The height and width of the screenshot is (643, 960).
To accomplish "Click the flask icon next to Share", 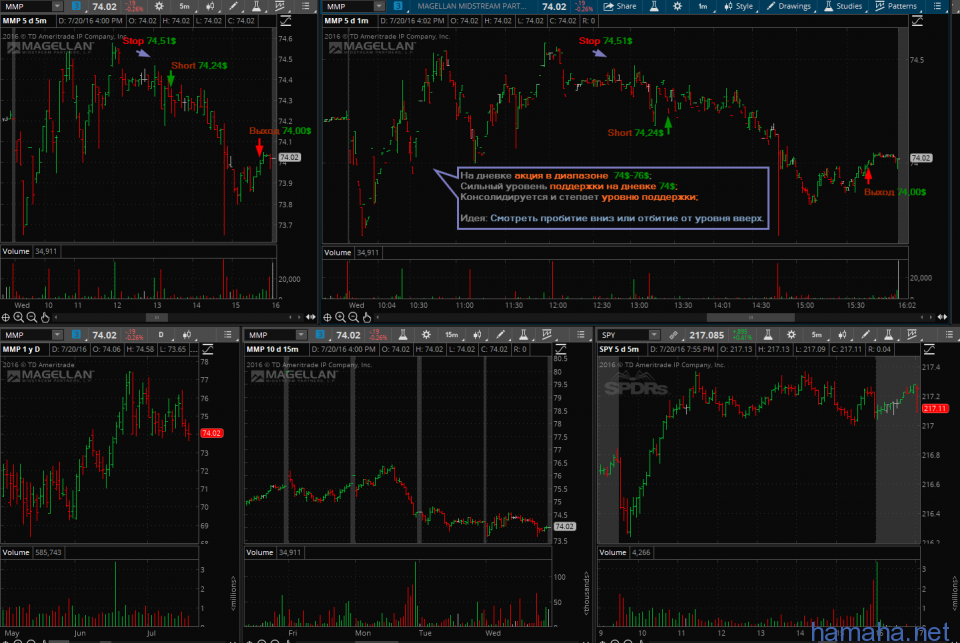I will pos(654,6).
